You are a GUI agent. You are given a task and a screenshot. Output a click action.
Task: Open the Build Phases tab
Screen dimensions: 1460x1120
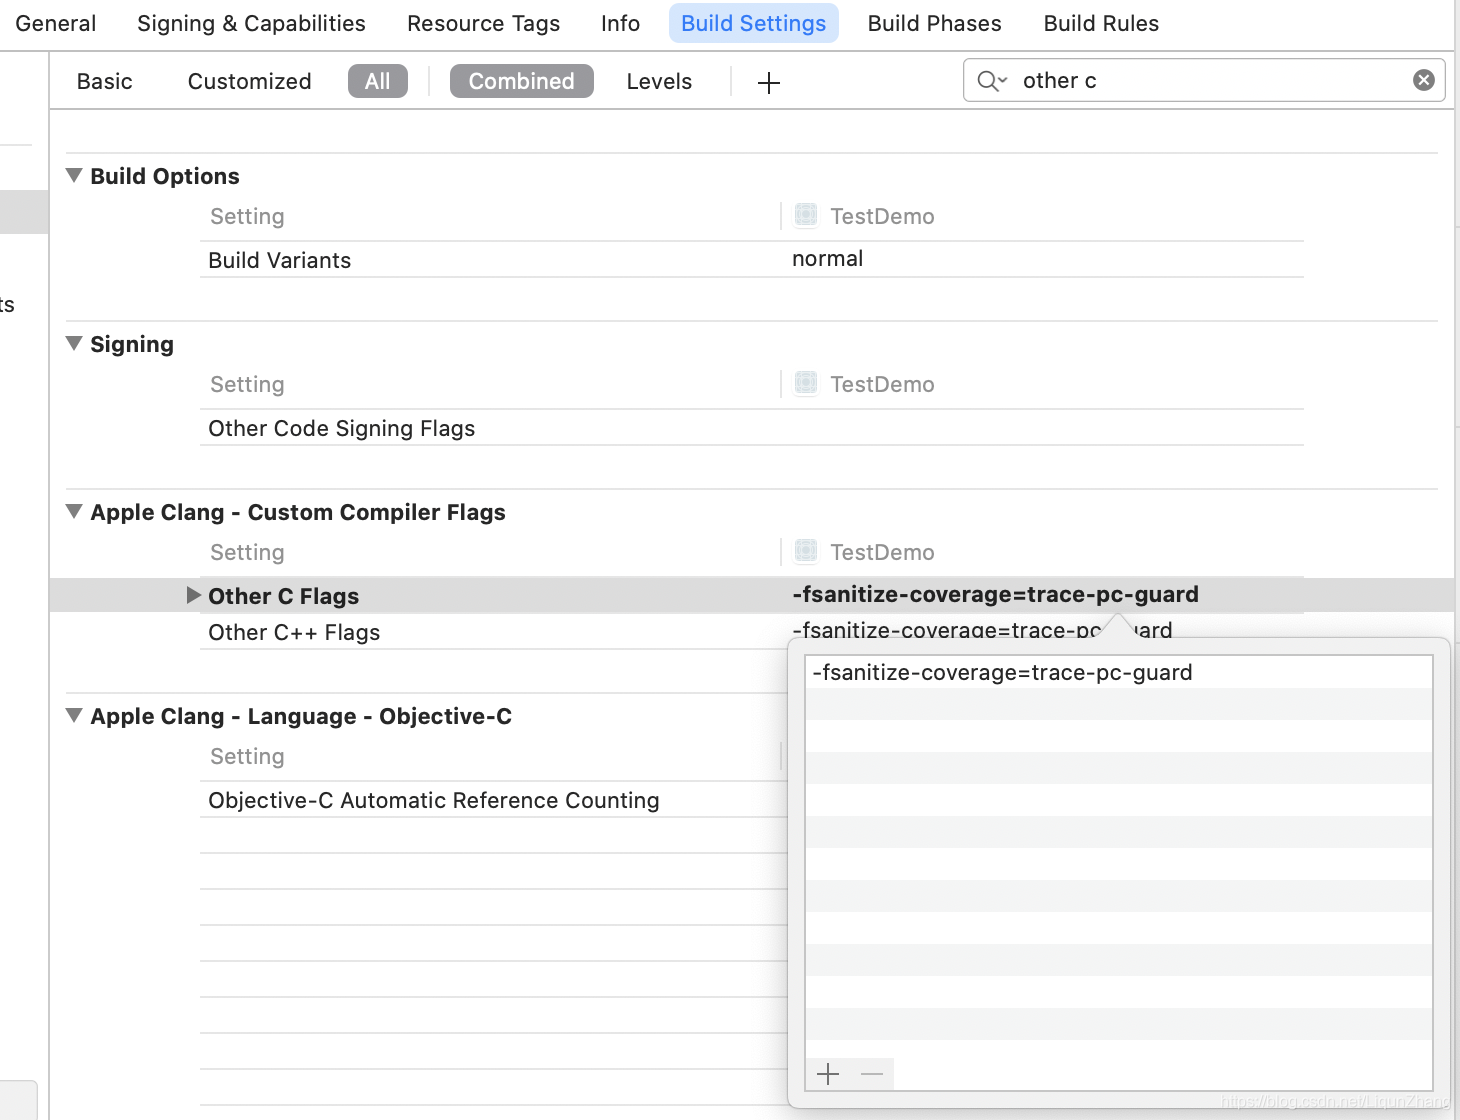(x=934, y=23)
